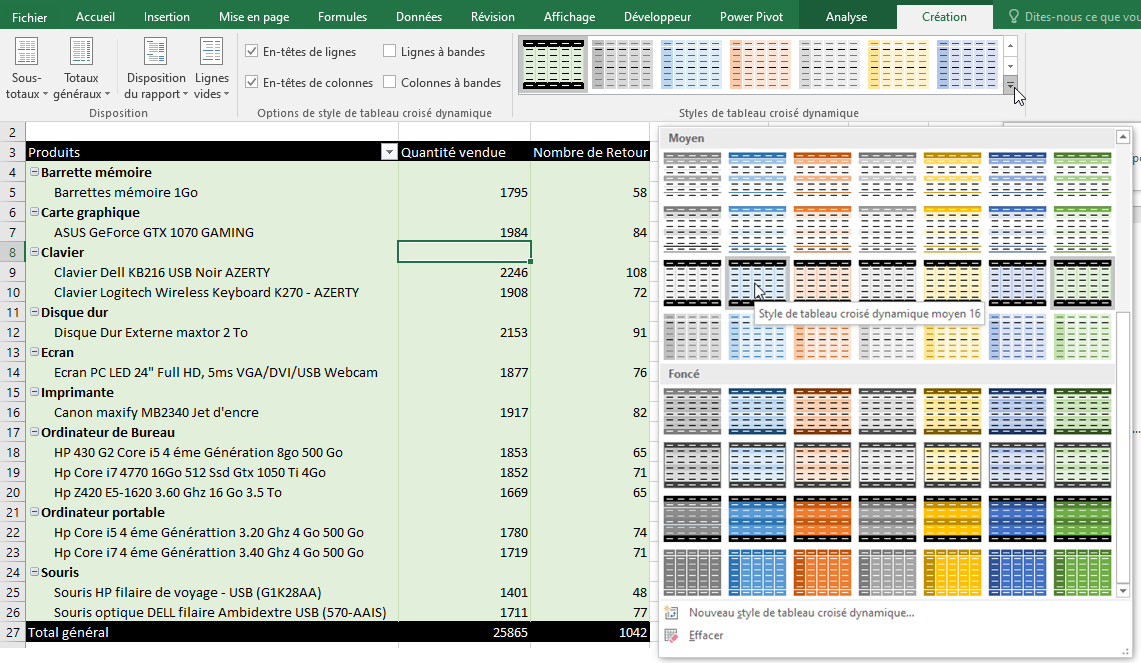Click the styles gallery More arrow
Viewport: 1141px width, 663px height.
[1010, 84]
